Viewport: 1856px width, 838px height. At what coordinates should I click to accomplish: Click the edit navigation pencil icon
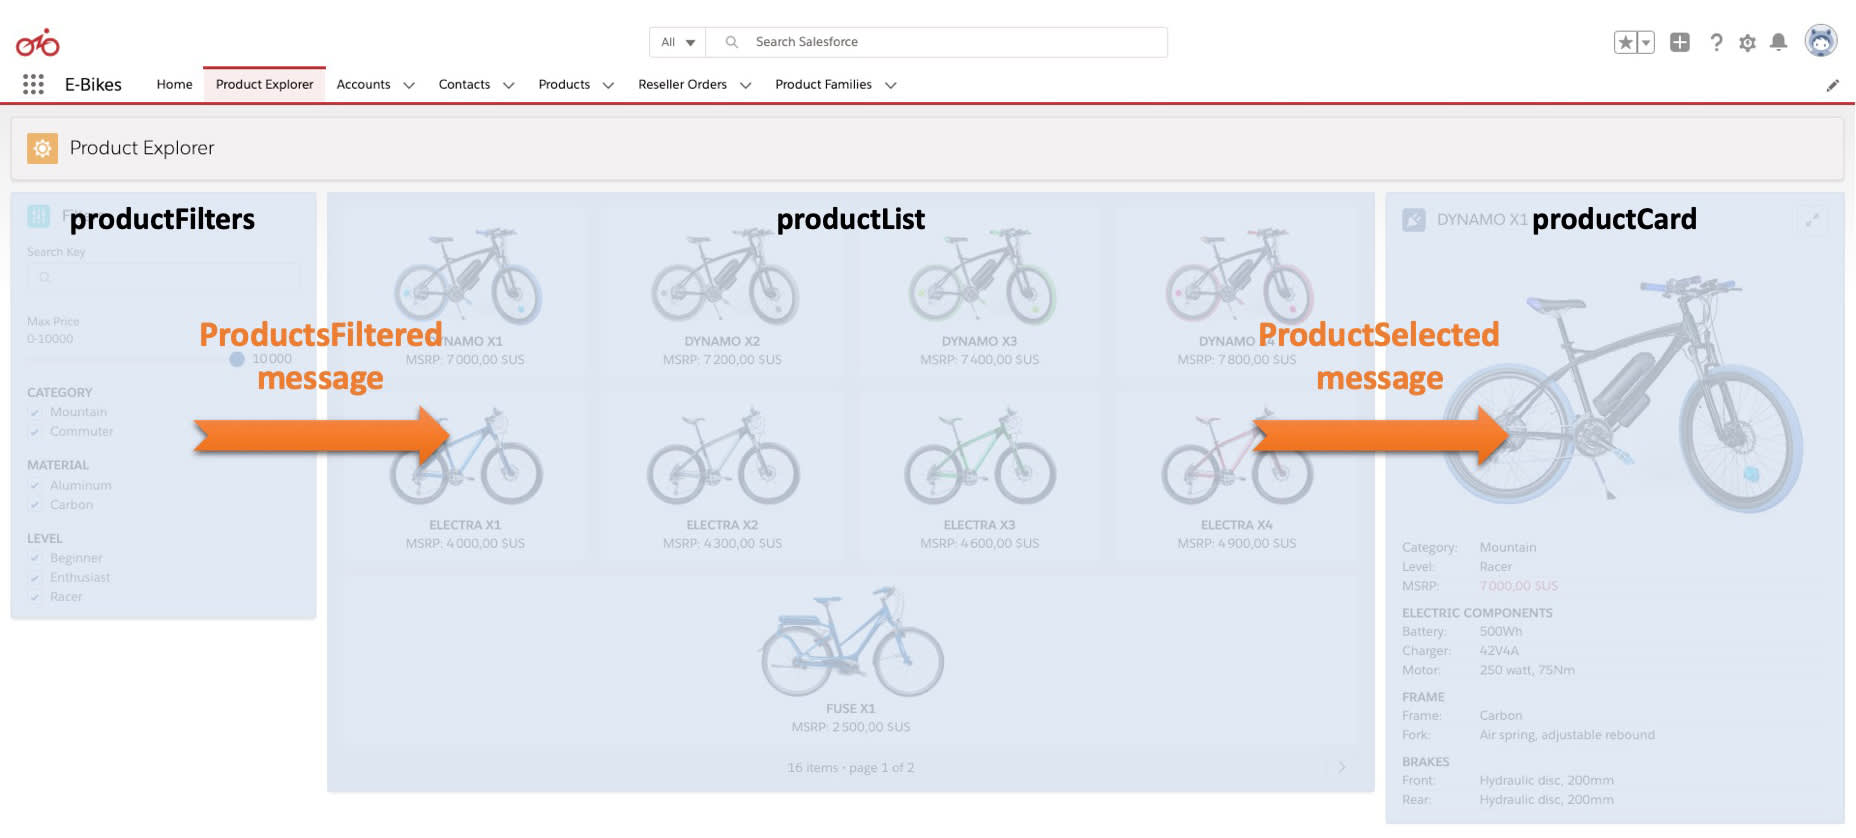(x=1832, y=85)
